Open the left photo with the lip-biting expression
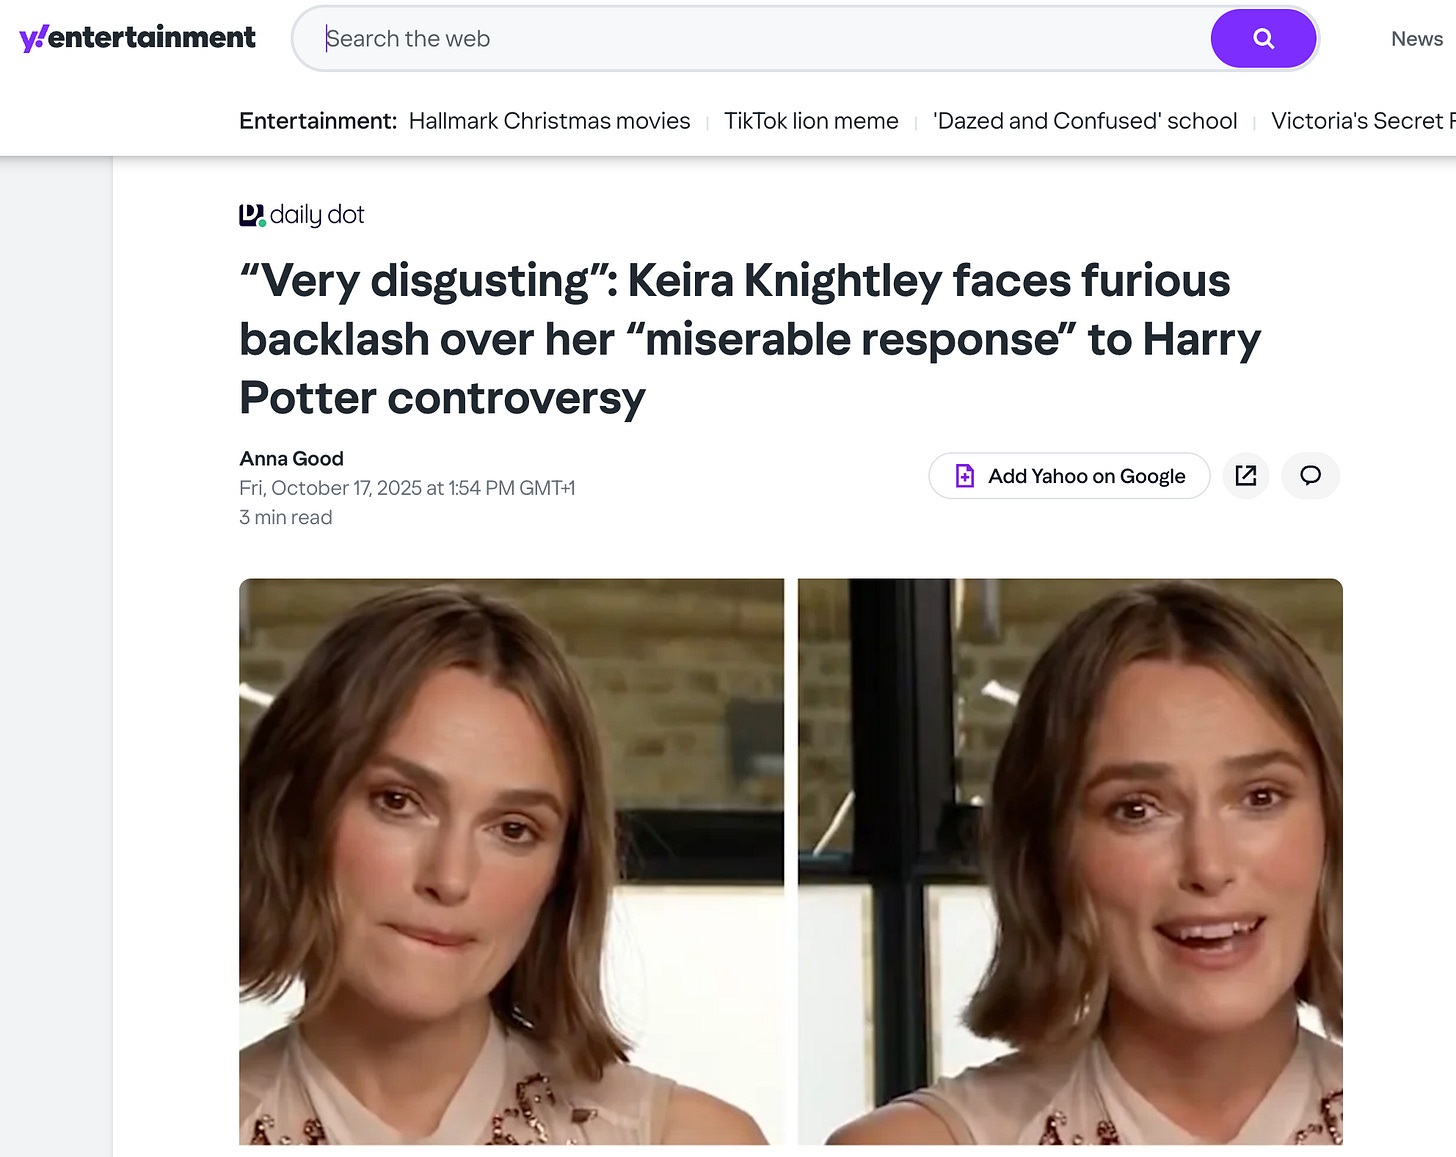 (x=511, y=862)
